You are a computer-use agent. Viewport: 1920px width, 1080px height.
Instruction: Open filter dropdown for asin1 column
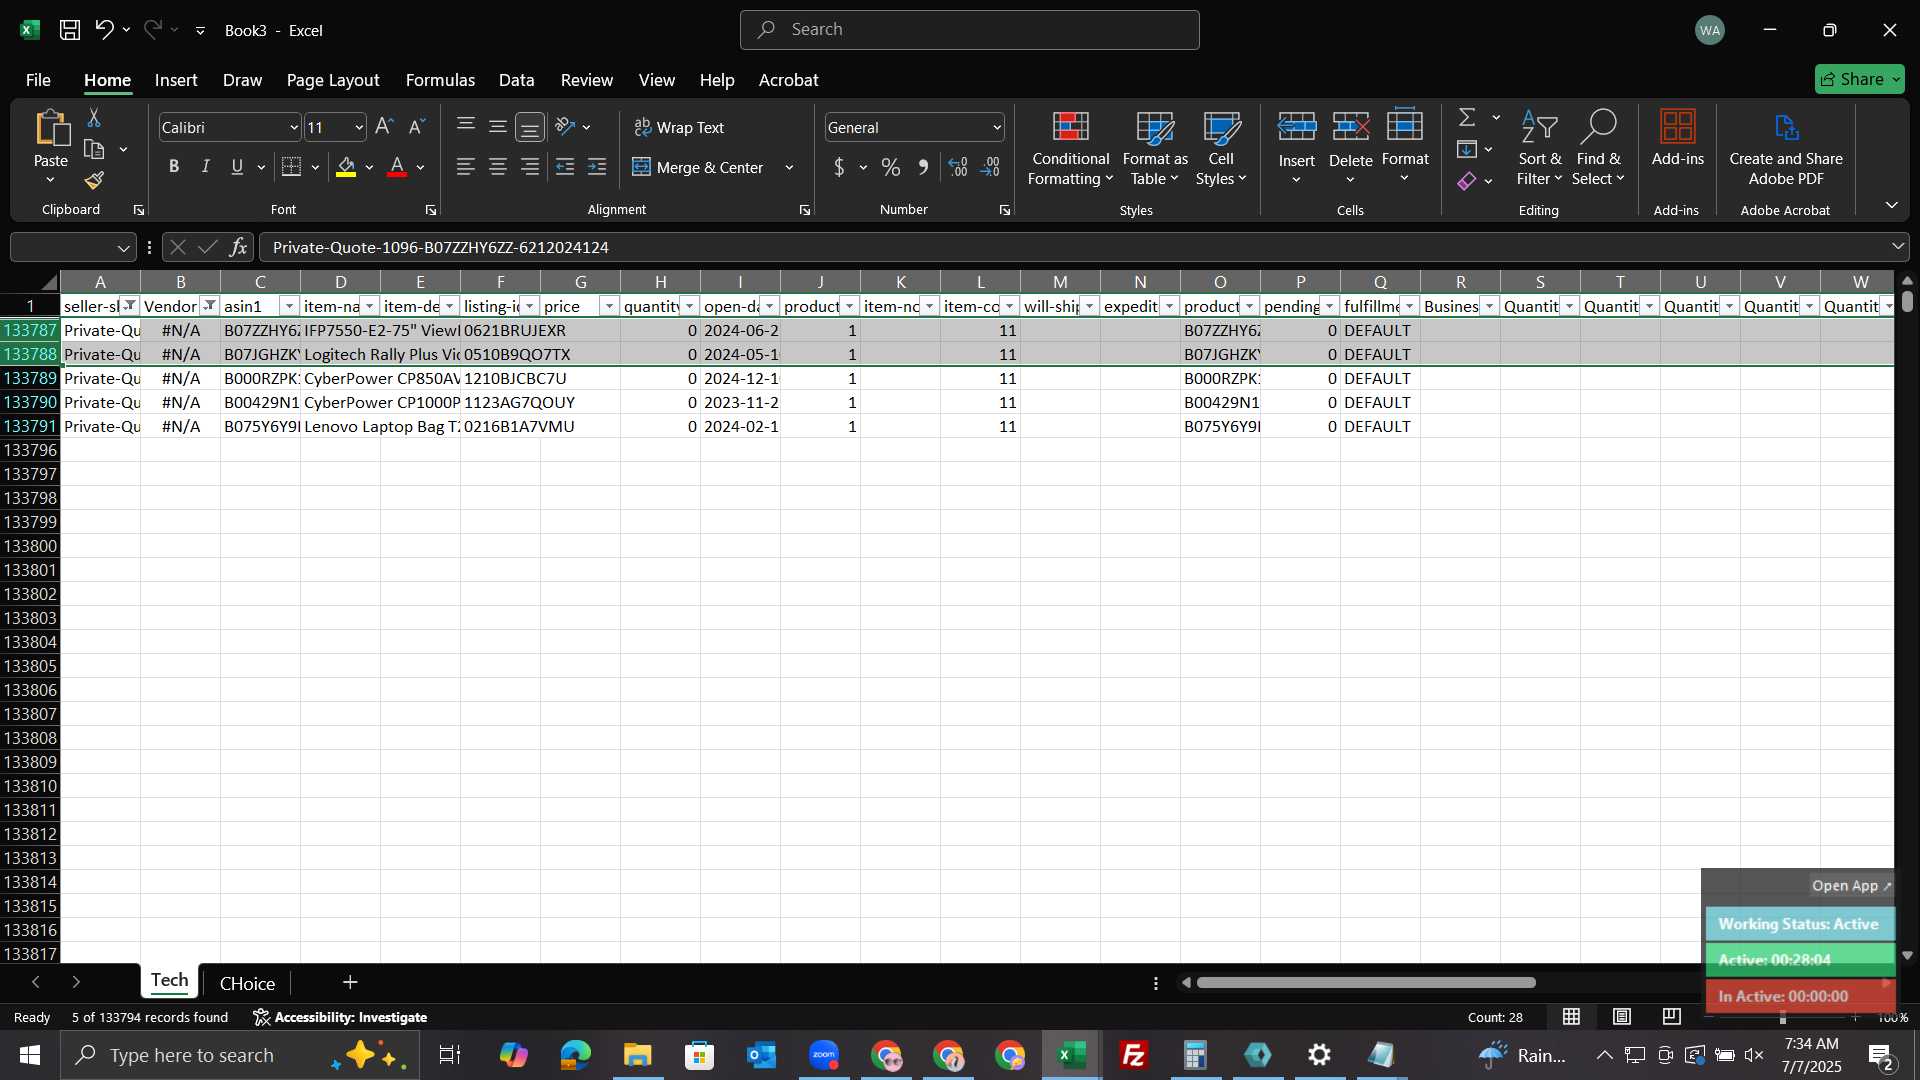tap(289, 306)
